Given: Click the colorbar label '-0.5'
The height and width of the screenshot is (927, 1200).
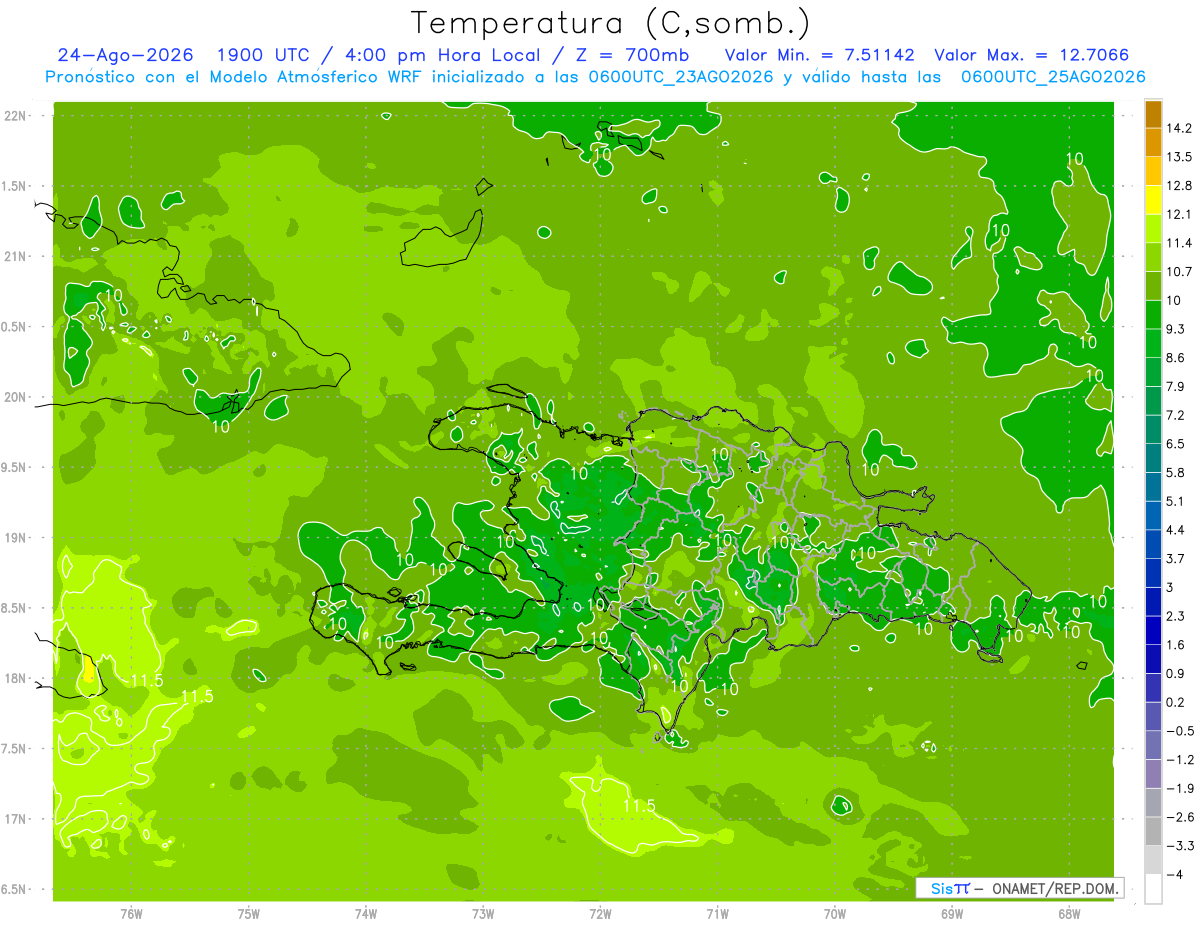Looking at the screenshot, I should (1180, 731).
